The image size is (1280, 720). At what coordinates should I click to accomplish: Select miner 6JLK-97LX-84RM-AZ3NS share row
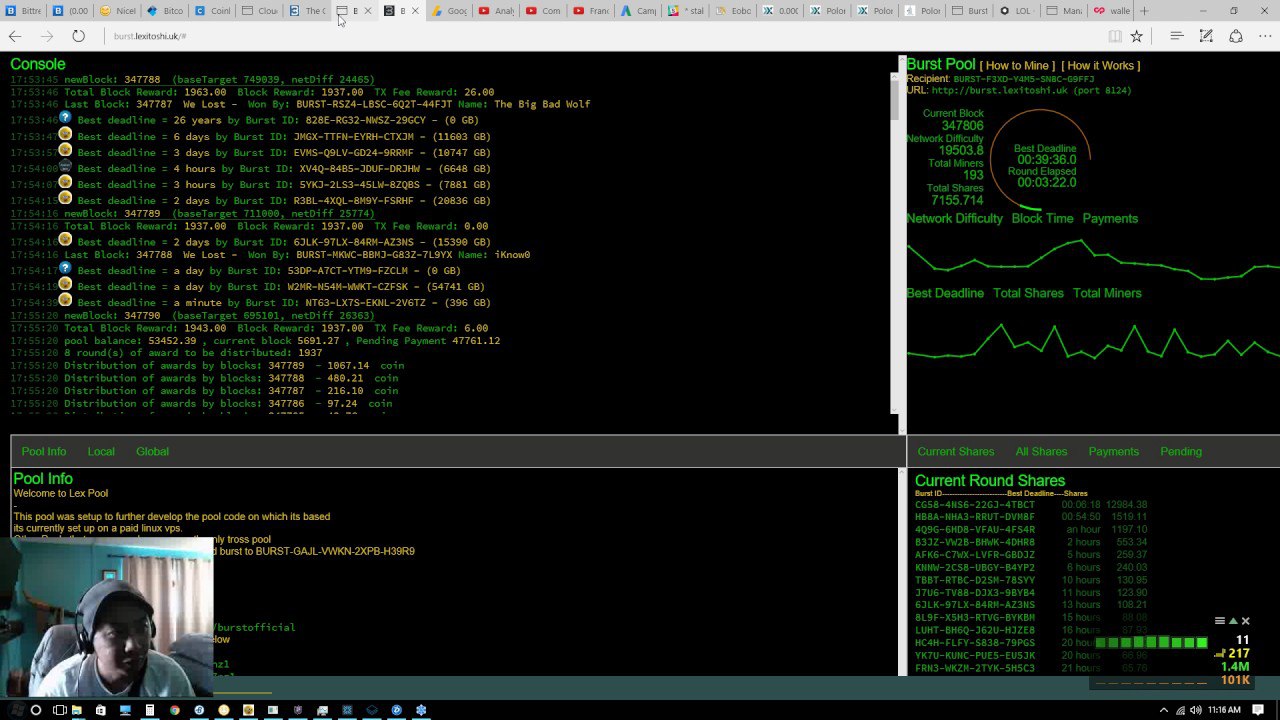coord(1031,605)
